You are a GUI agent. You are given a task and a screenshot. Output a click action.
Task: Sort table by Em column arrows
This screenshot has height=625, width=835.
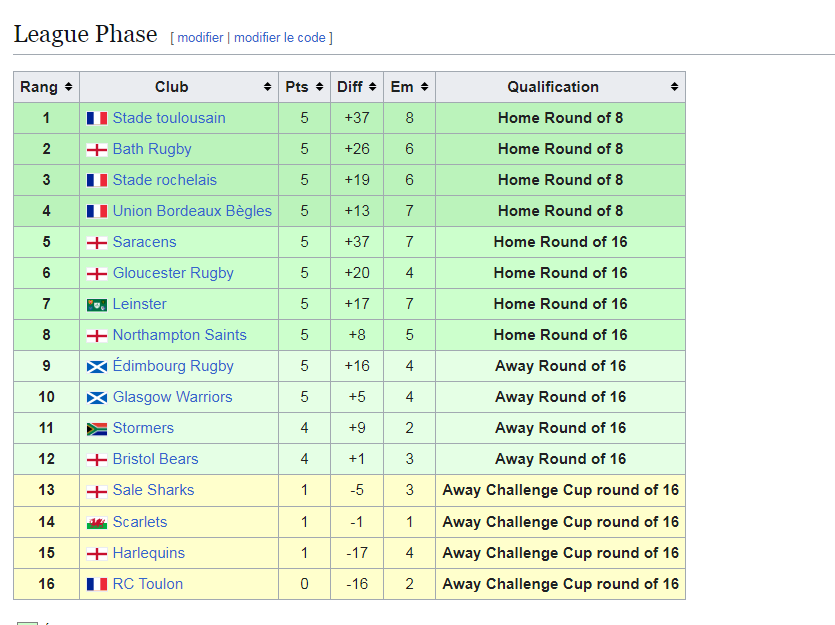point(424,87)
